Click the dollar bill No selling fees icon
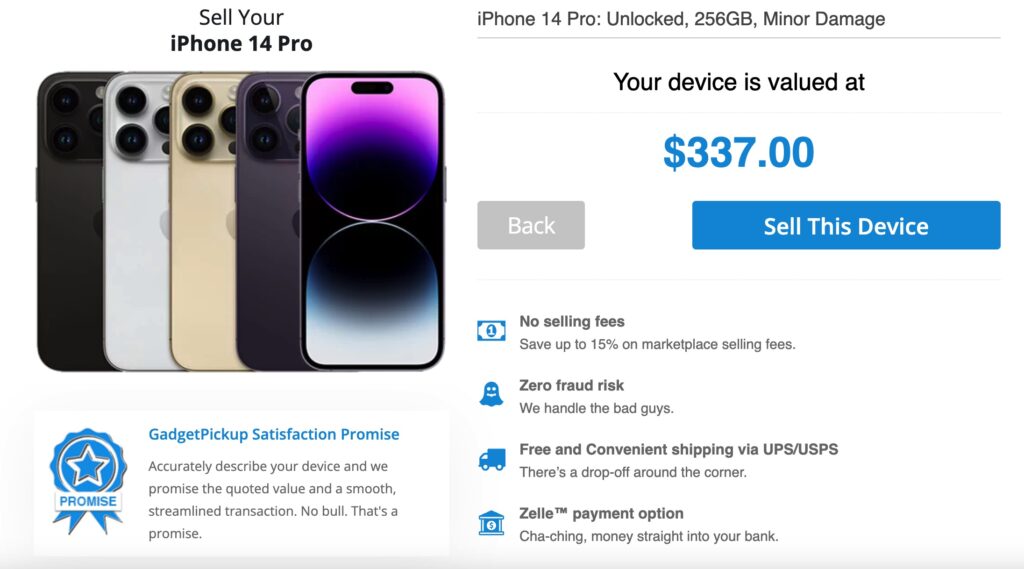Image resolution: width=1024 pixels, height=569 pixels. coord(491,331)
